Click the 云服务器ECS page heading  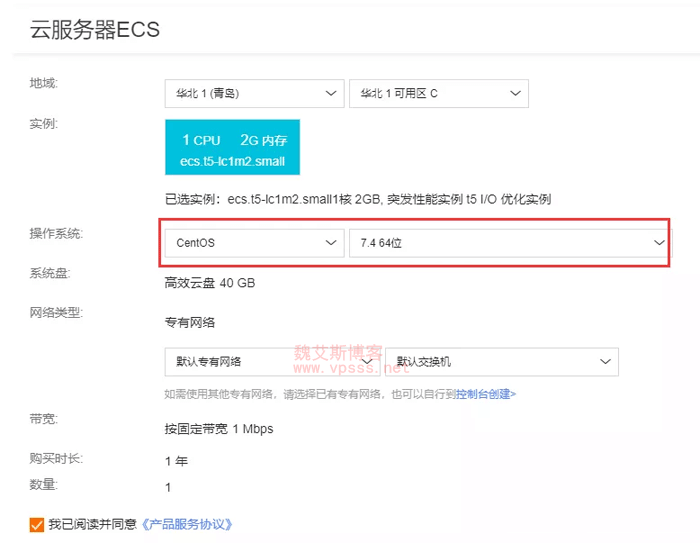coord(95,30)
